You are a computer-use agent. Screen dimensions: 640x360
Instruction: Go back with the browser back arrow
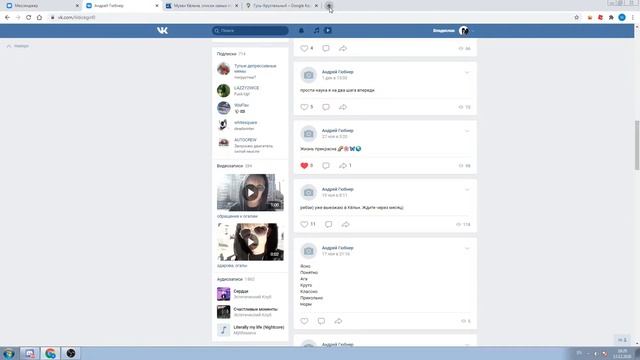(x=7, y=18)
